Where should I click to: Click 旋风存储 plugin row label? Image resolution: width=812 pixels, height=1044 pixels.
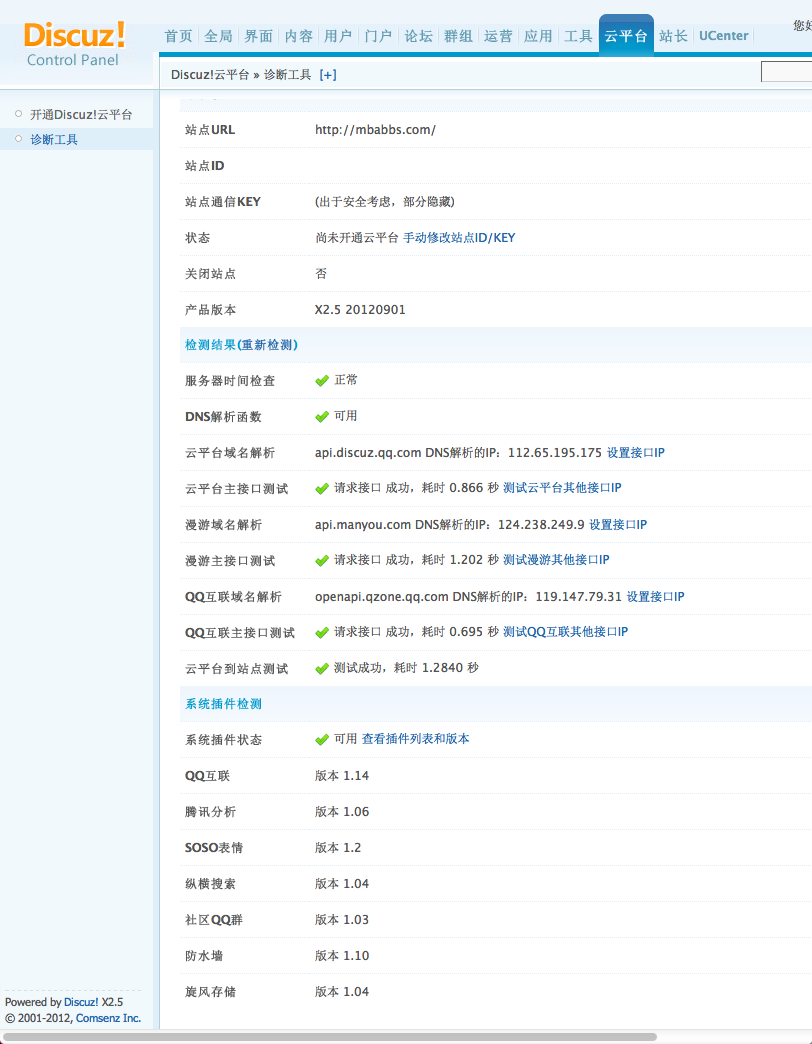pyautogui.click(x=210, y=991)
